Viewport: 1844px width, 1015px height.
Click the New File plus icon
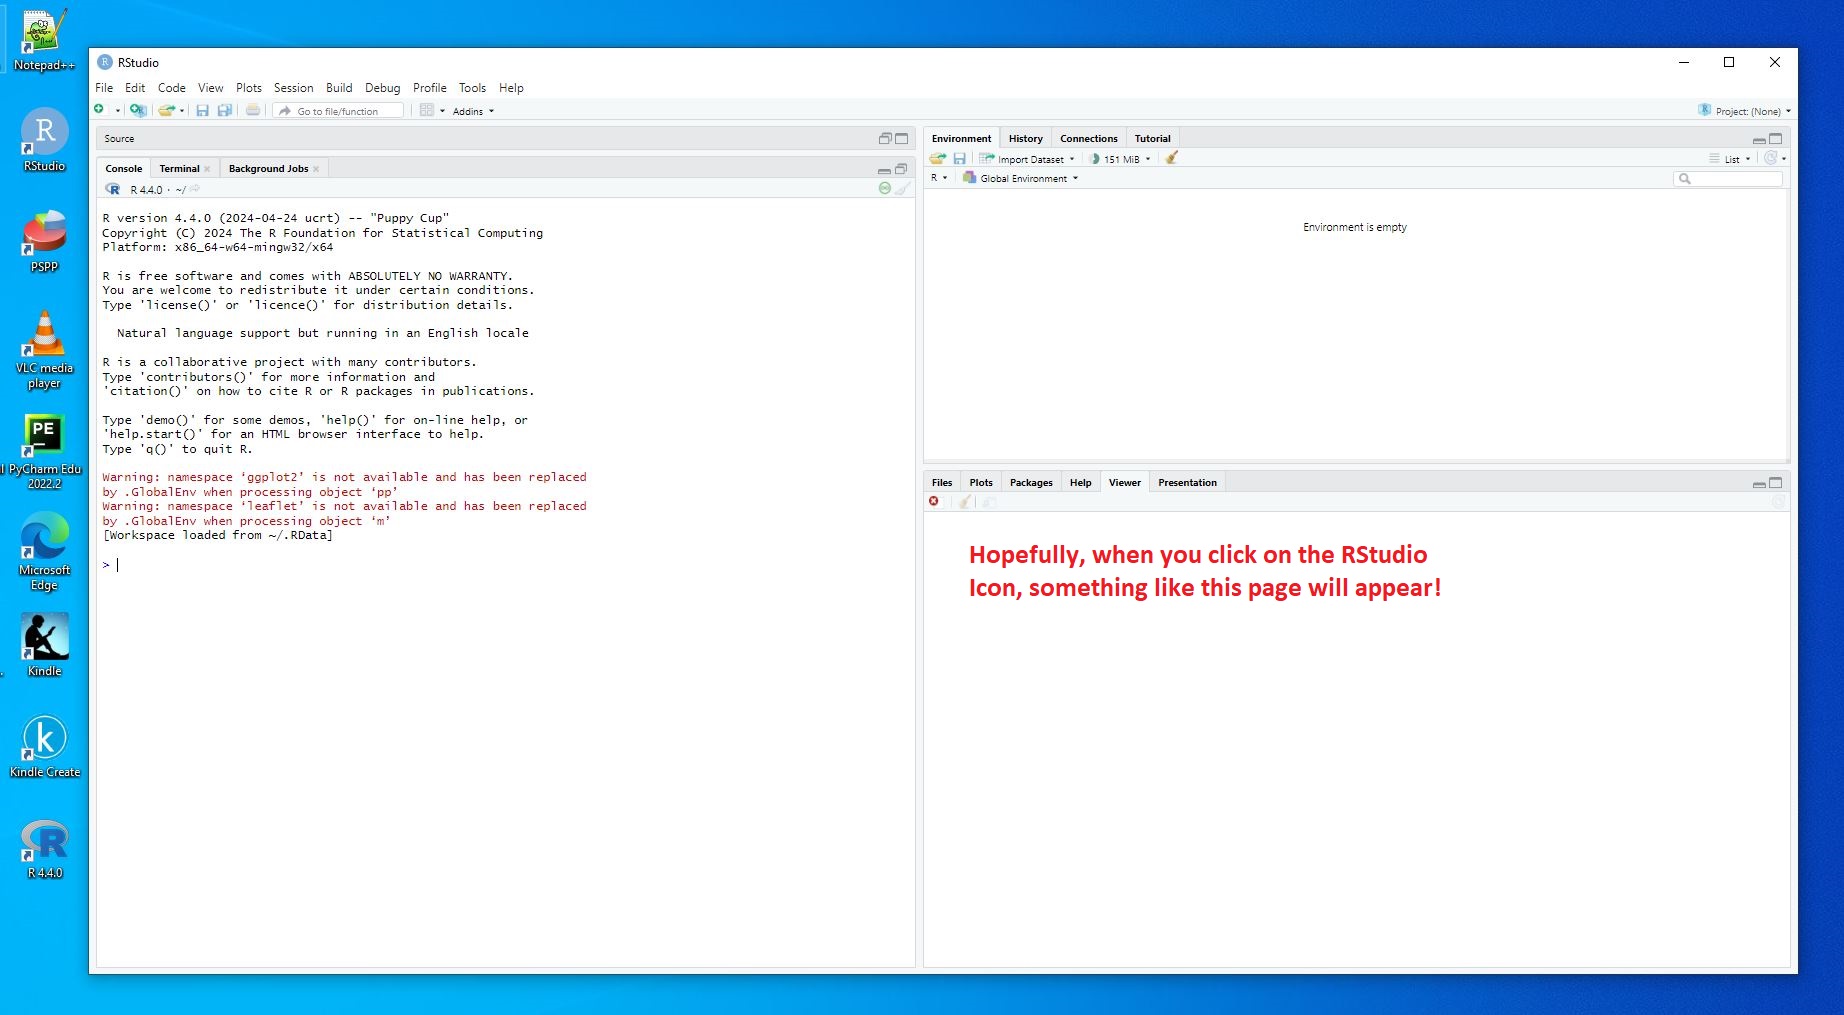[99, 110]
